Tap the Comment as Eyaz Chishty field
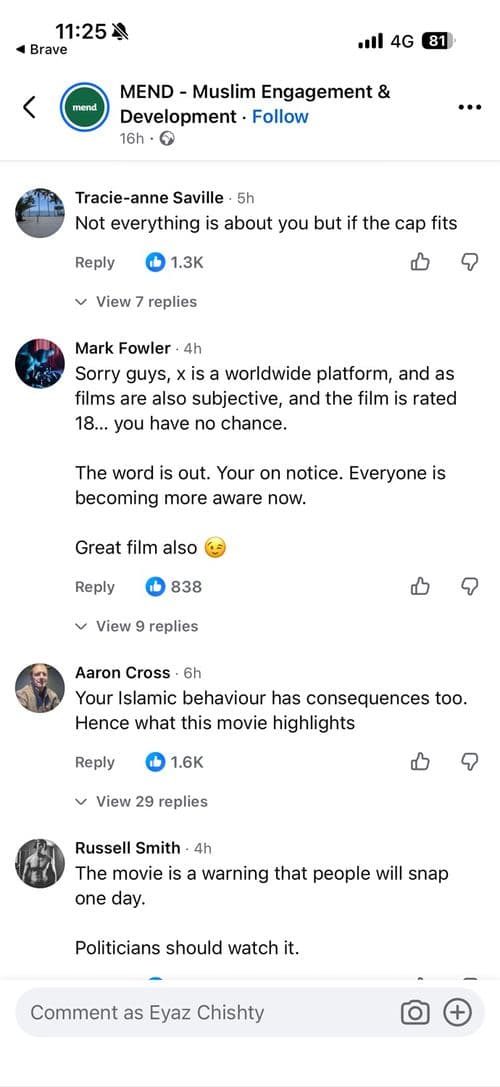The image size is (500, 1087). pyautogui.click(x=207, y=1013)
